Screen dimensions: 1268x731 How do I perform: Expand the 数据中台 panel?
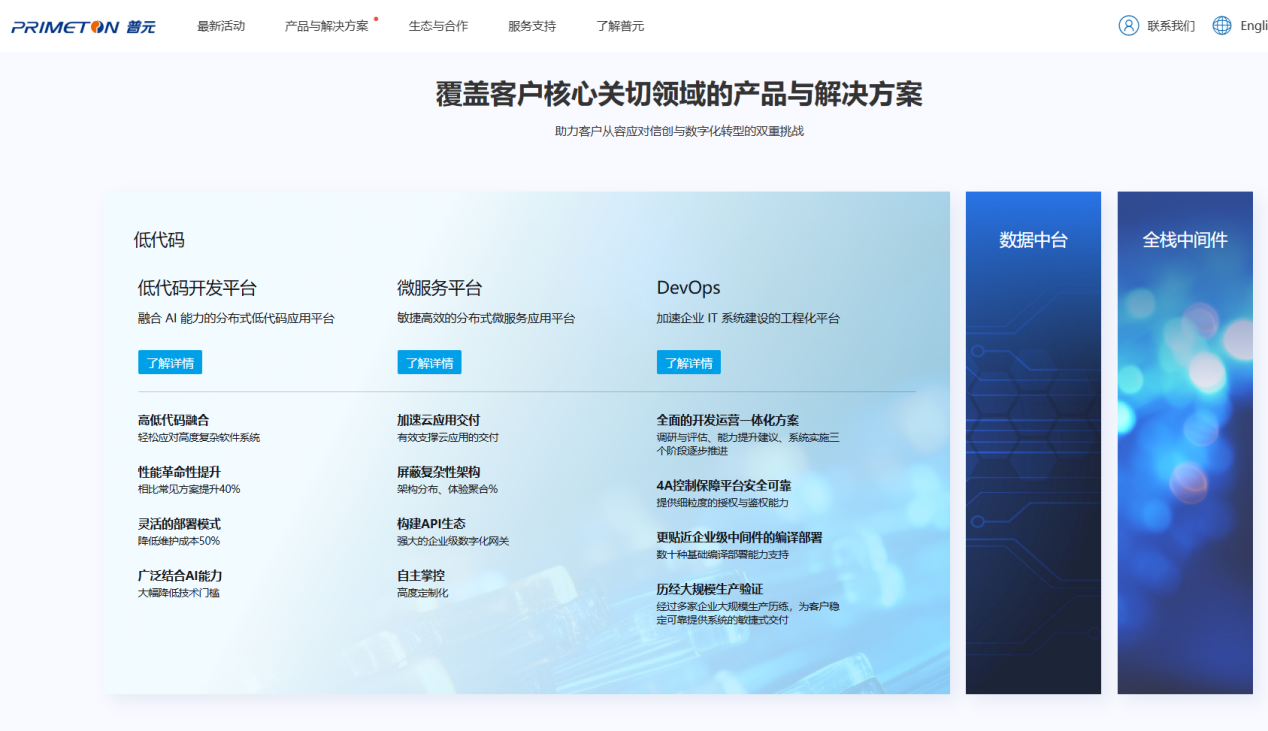(1033, 442)
